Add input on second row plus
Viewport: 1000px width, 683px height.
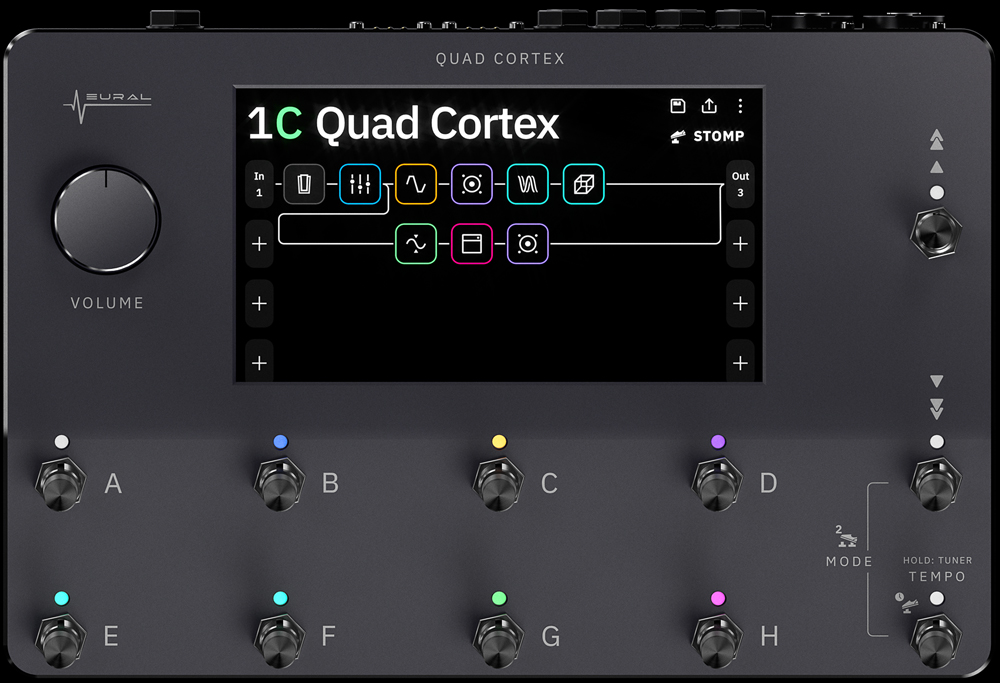coord(259,244)
